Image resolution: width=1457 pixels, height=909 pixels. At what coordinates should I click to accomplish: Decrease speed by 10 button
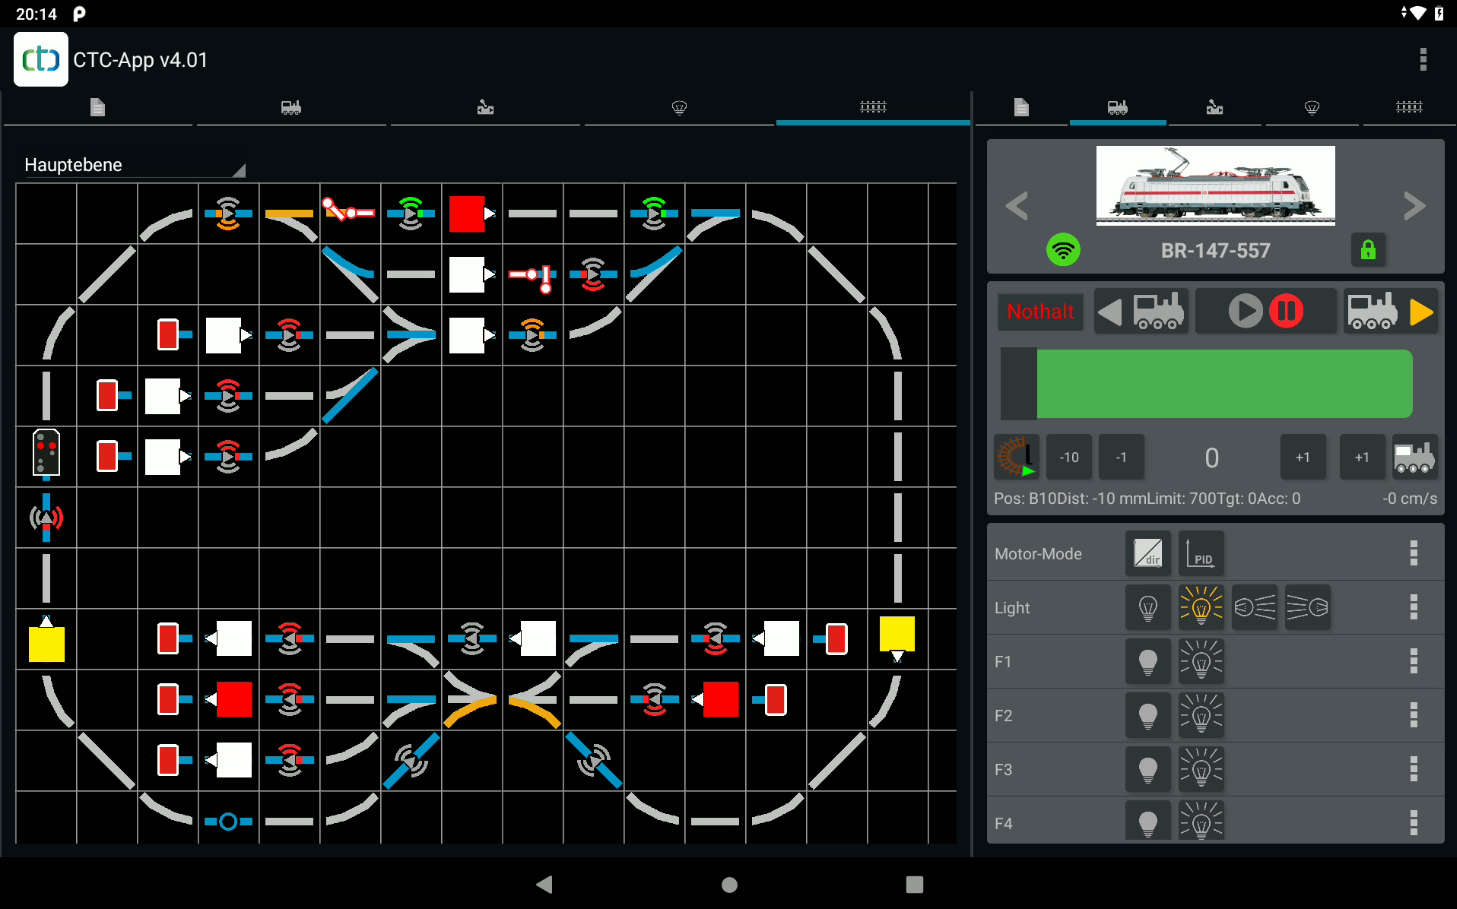click(x=1069, y=457)
